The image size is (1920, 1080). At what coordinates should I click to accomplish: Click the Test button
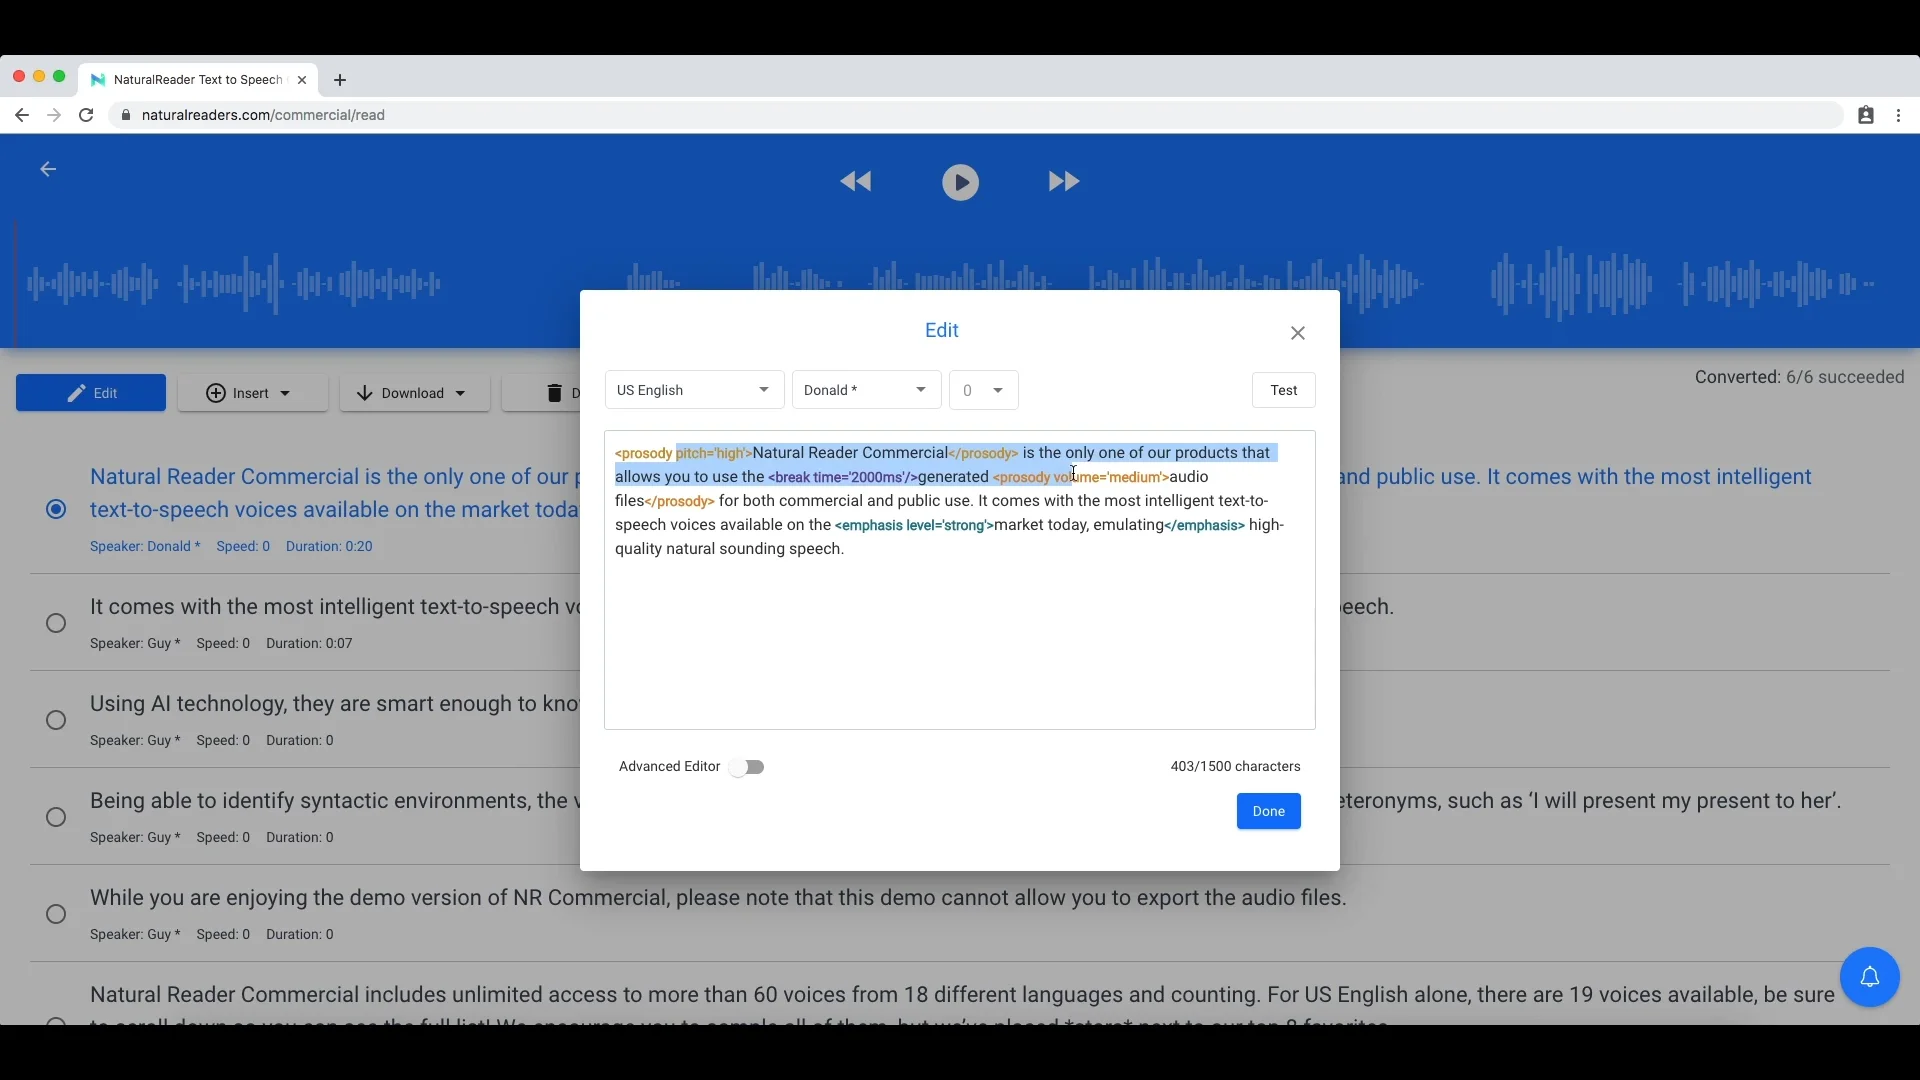pos(1284,390)
